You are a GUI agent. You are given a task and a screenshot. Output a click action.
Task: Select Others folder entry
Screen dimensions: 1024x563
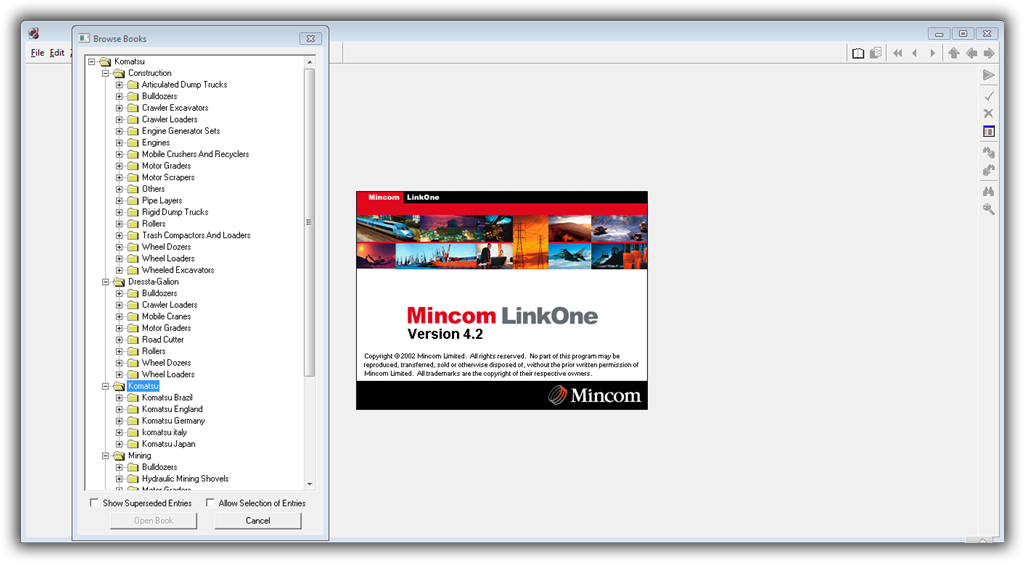pos(153,189)
